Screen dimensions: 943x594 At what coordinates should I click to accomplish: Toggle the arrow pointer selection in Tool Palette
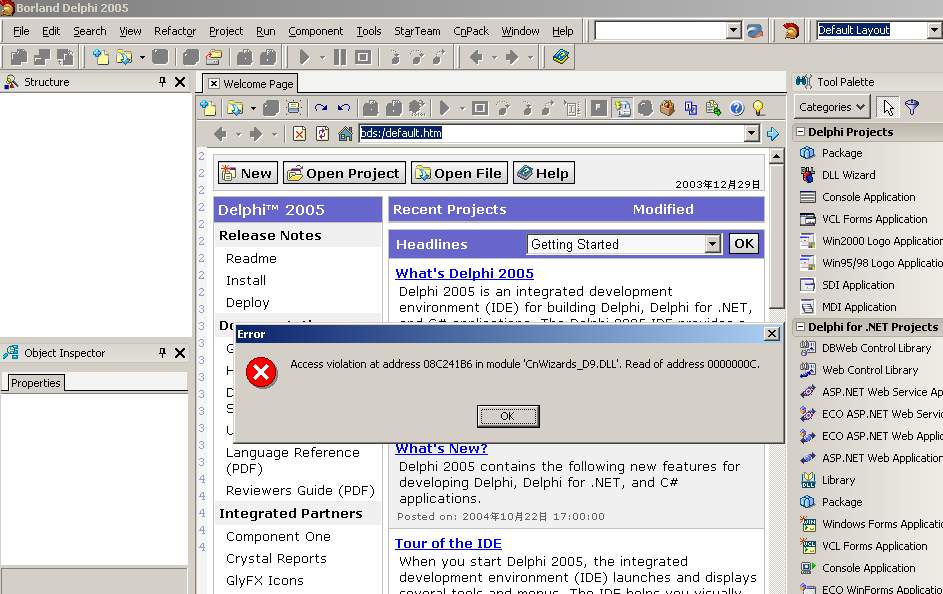[887, 107]
